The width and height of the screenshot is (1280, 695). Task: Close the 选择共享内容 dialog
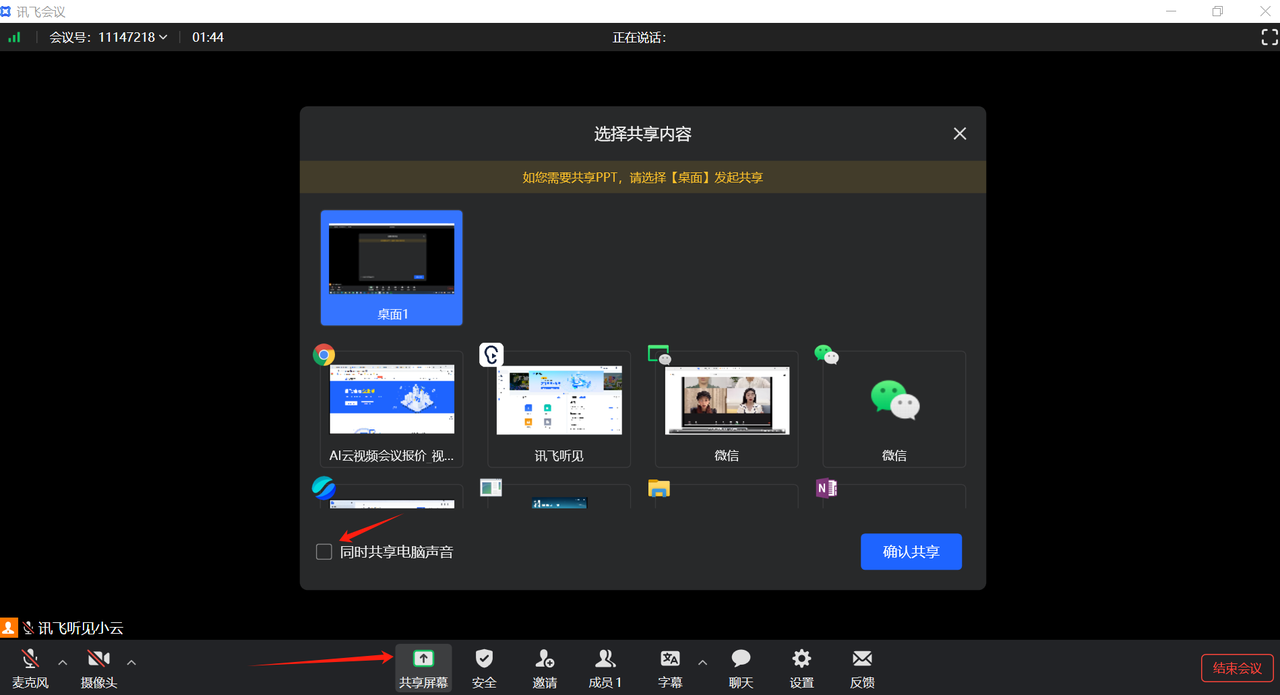point(960,134)
